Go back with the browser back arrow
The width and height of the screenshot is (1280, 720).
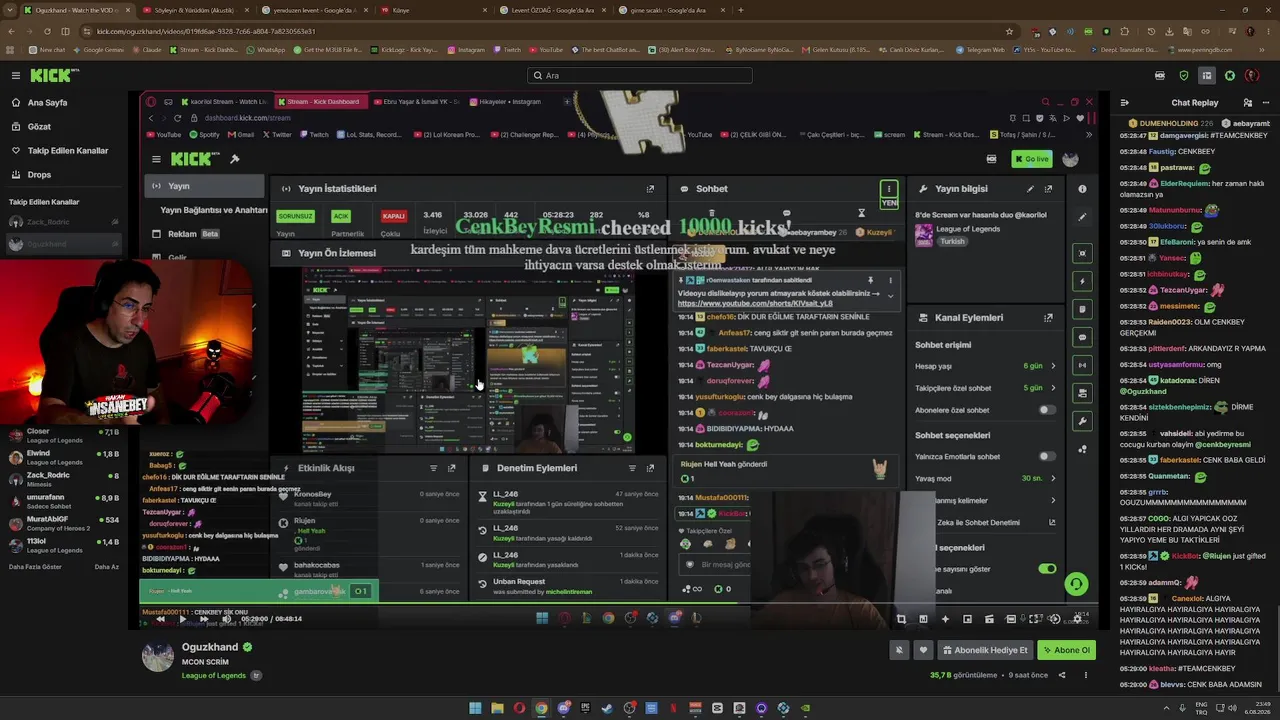tap(12, 31)
